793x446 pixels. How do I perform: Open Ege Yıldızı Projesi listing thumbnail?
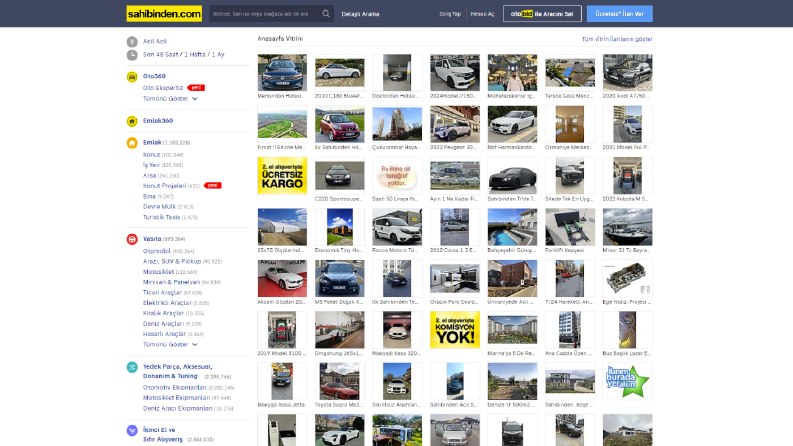click(x=627, y=279)
